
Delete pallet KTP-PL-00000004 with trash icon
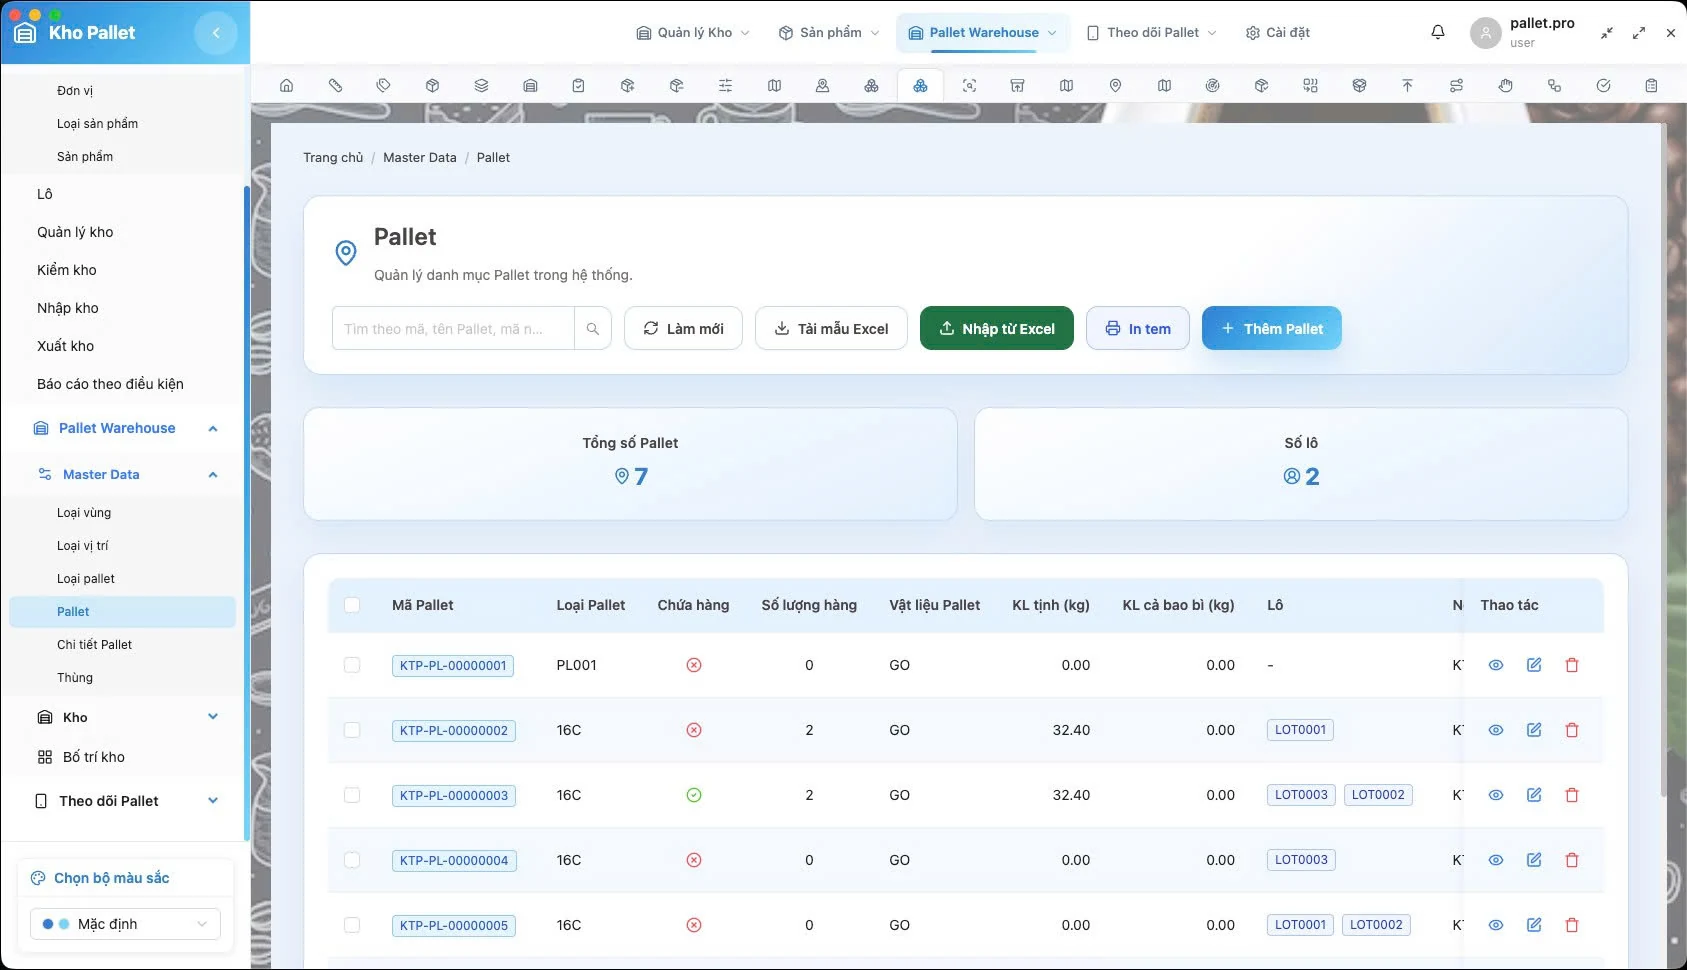[x=1572, y=860]
